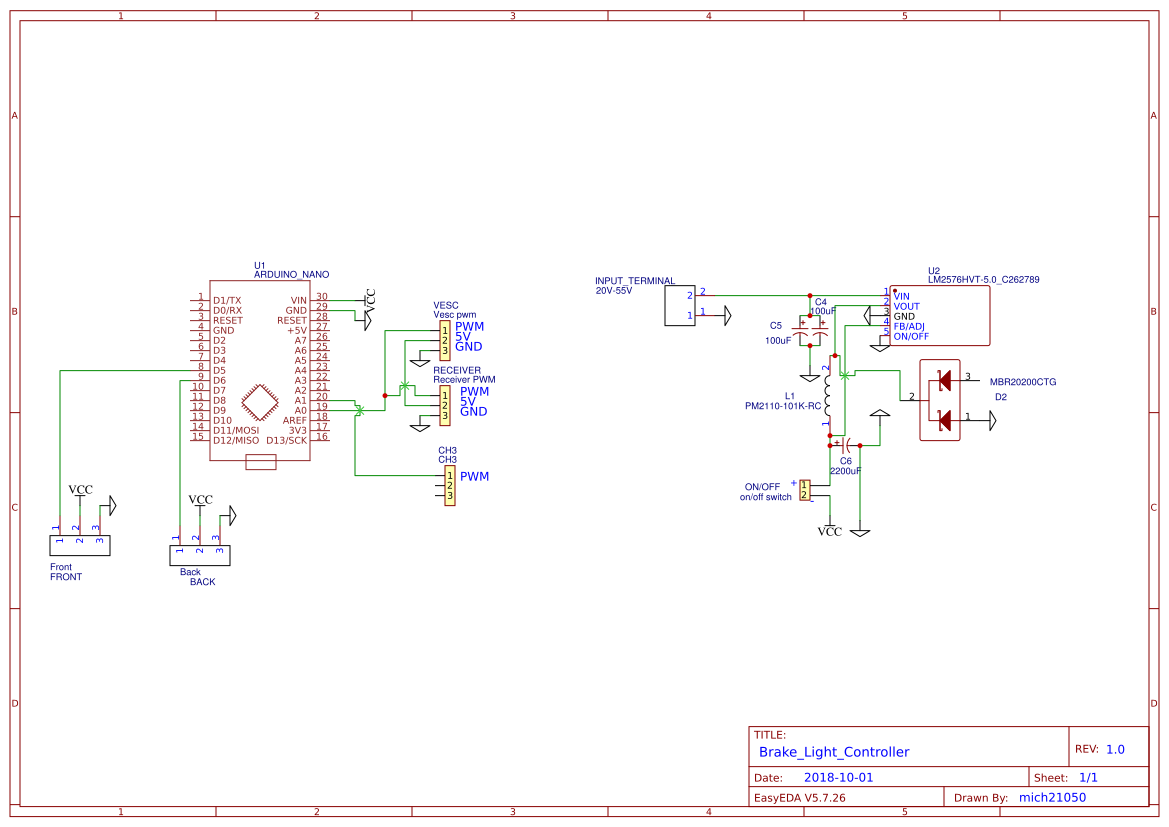1169x827 pixels.
Task: Select the yellow RECEIVER pin header
Action: click(x=445, y=406)
